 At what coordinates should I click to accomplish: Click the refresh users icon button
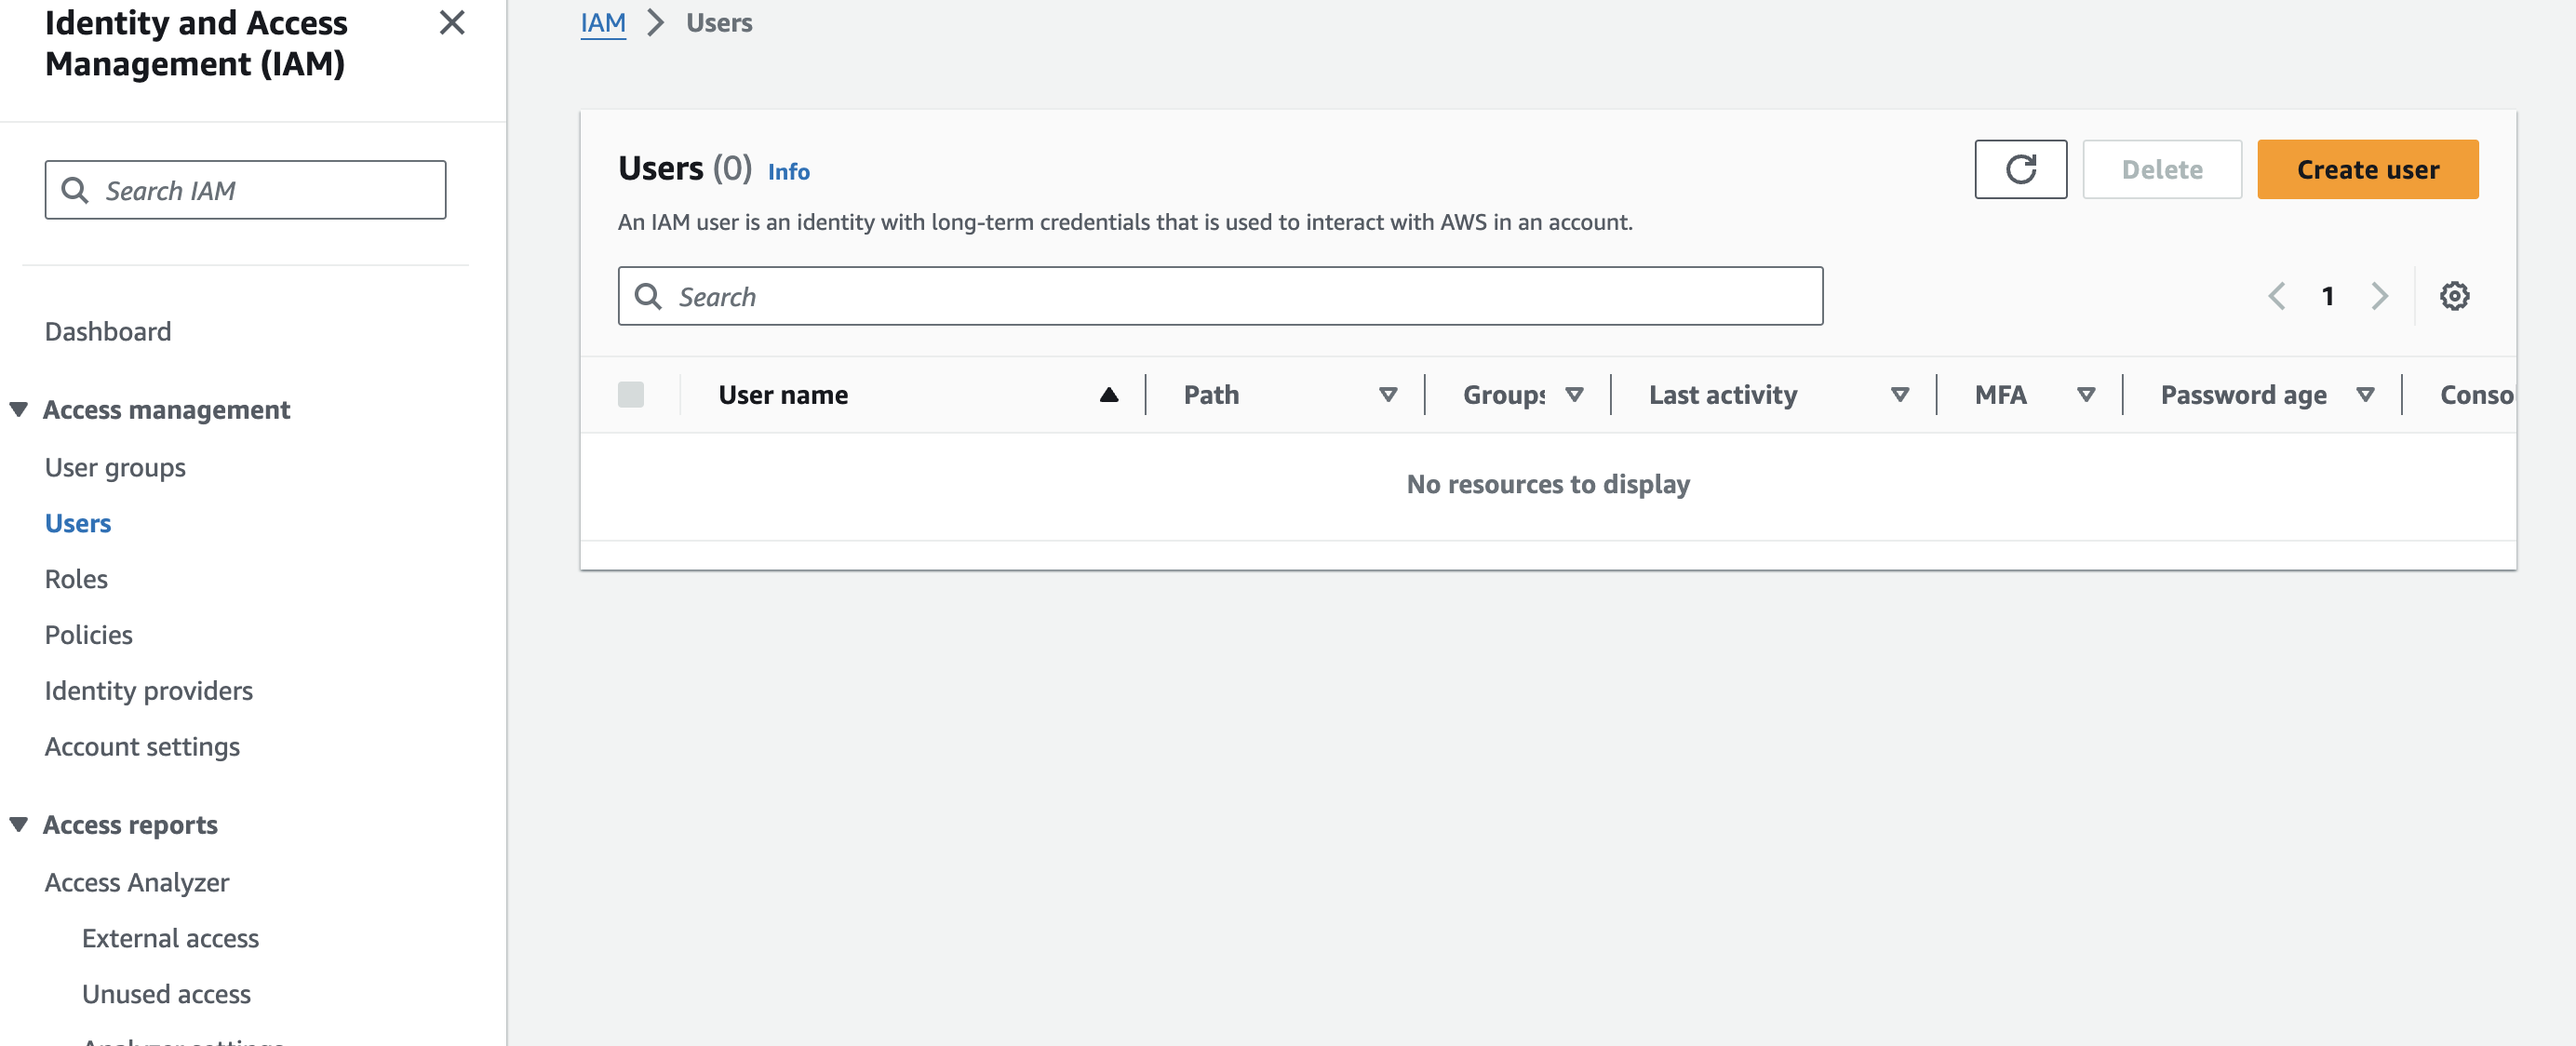2020,169
